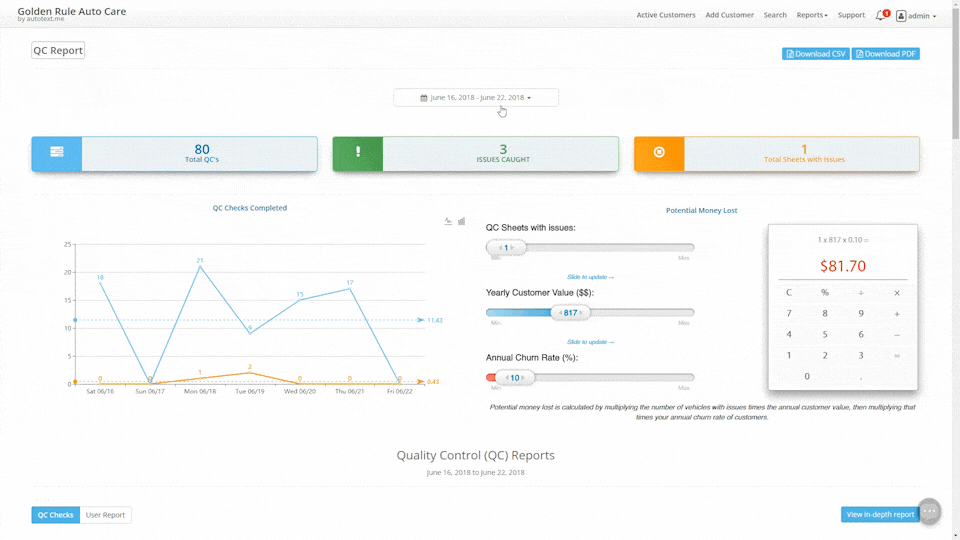
Task: Open the chat bubble widget
Action: point(929,511)
